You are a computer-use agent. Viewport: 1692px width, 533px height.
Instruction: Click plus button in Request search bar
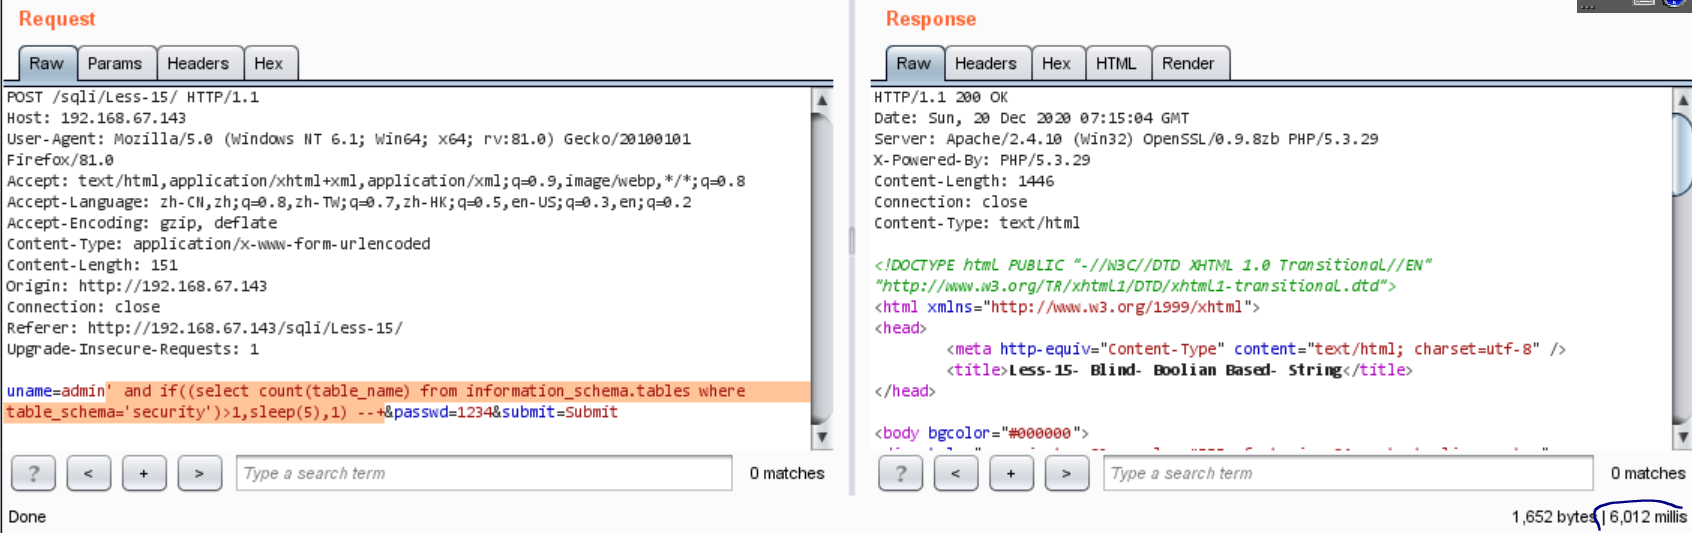(x=144, y=473)
